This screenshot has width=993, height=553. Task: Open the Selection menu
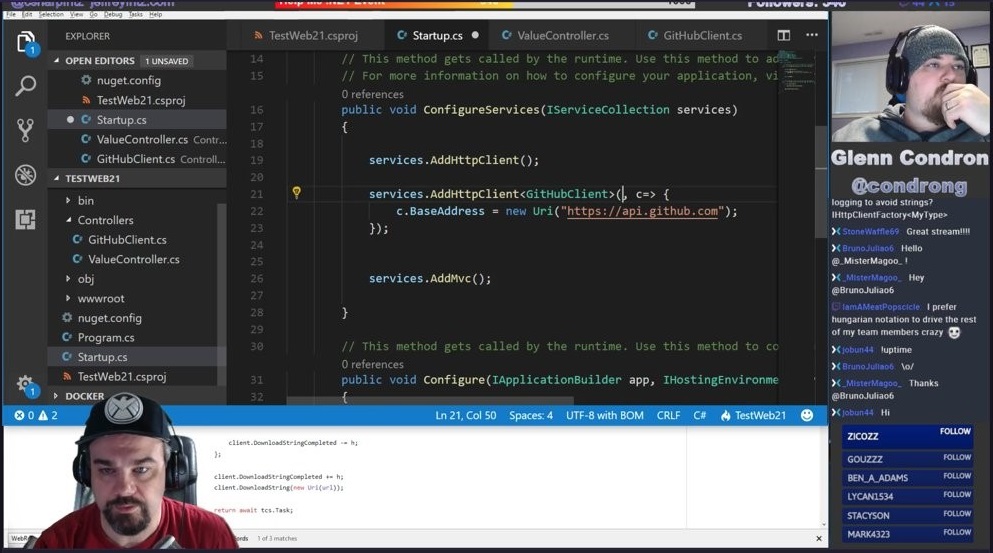[x=51, y=14]
